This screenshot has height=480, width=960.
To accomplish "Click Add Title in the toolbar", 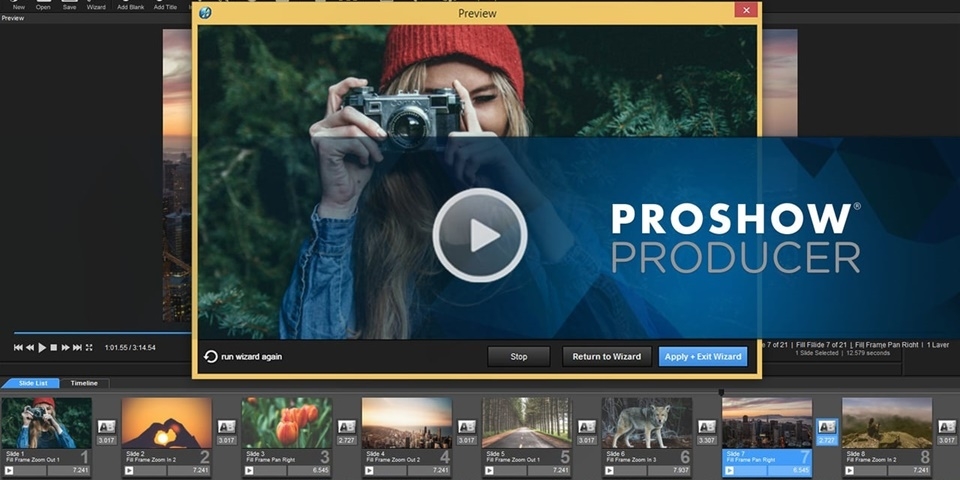I will pyautogui.click(x=165, y=5).
